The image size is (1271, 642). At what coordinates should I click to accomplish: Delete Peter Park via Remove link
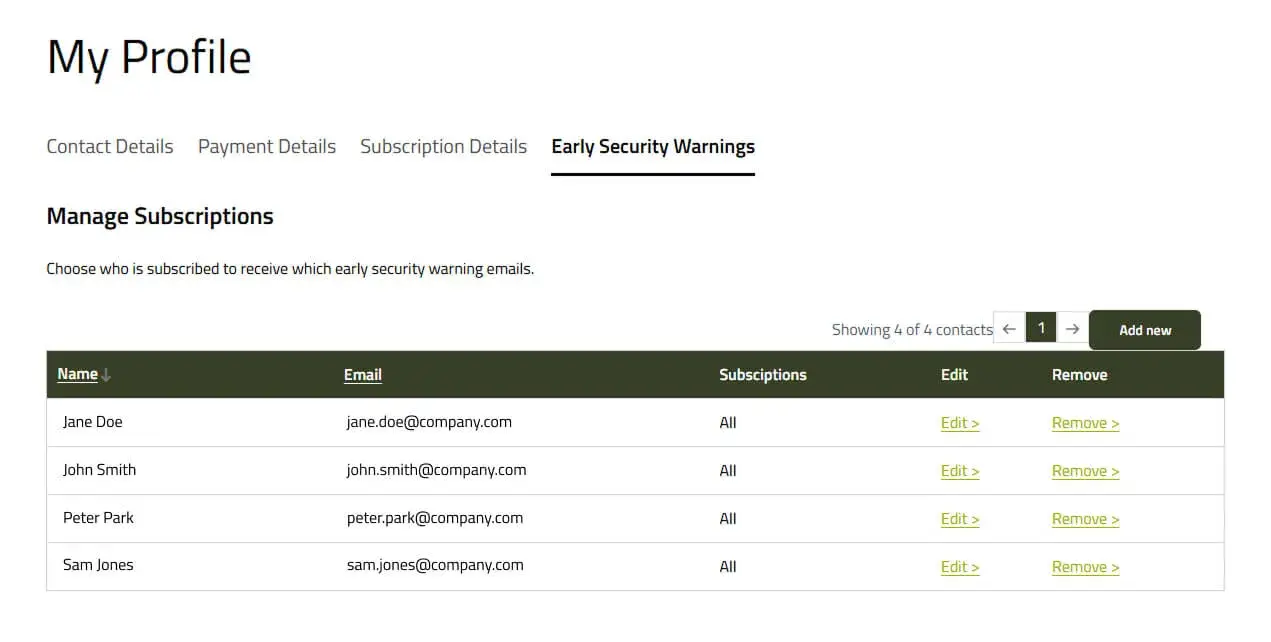[x=1085, y=519]
